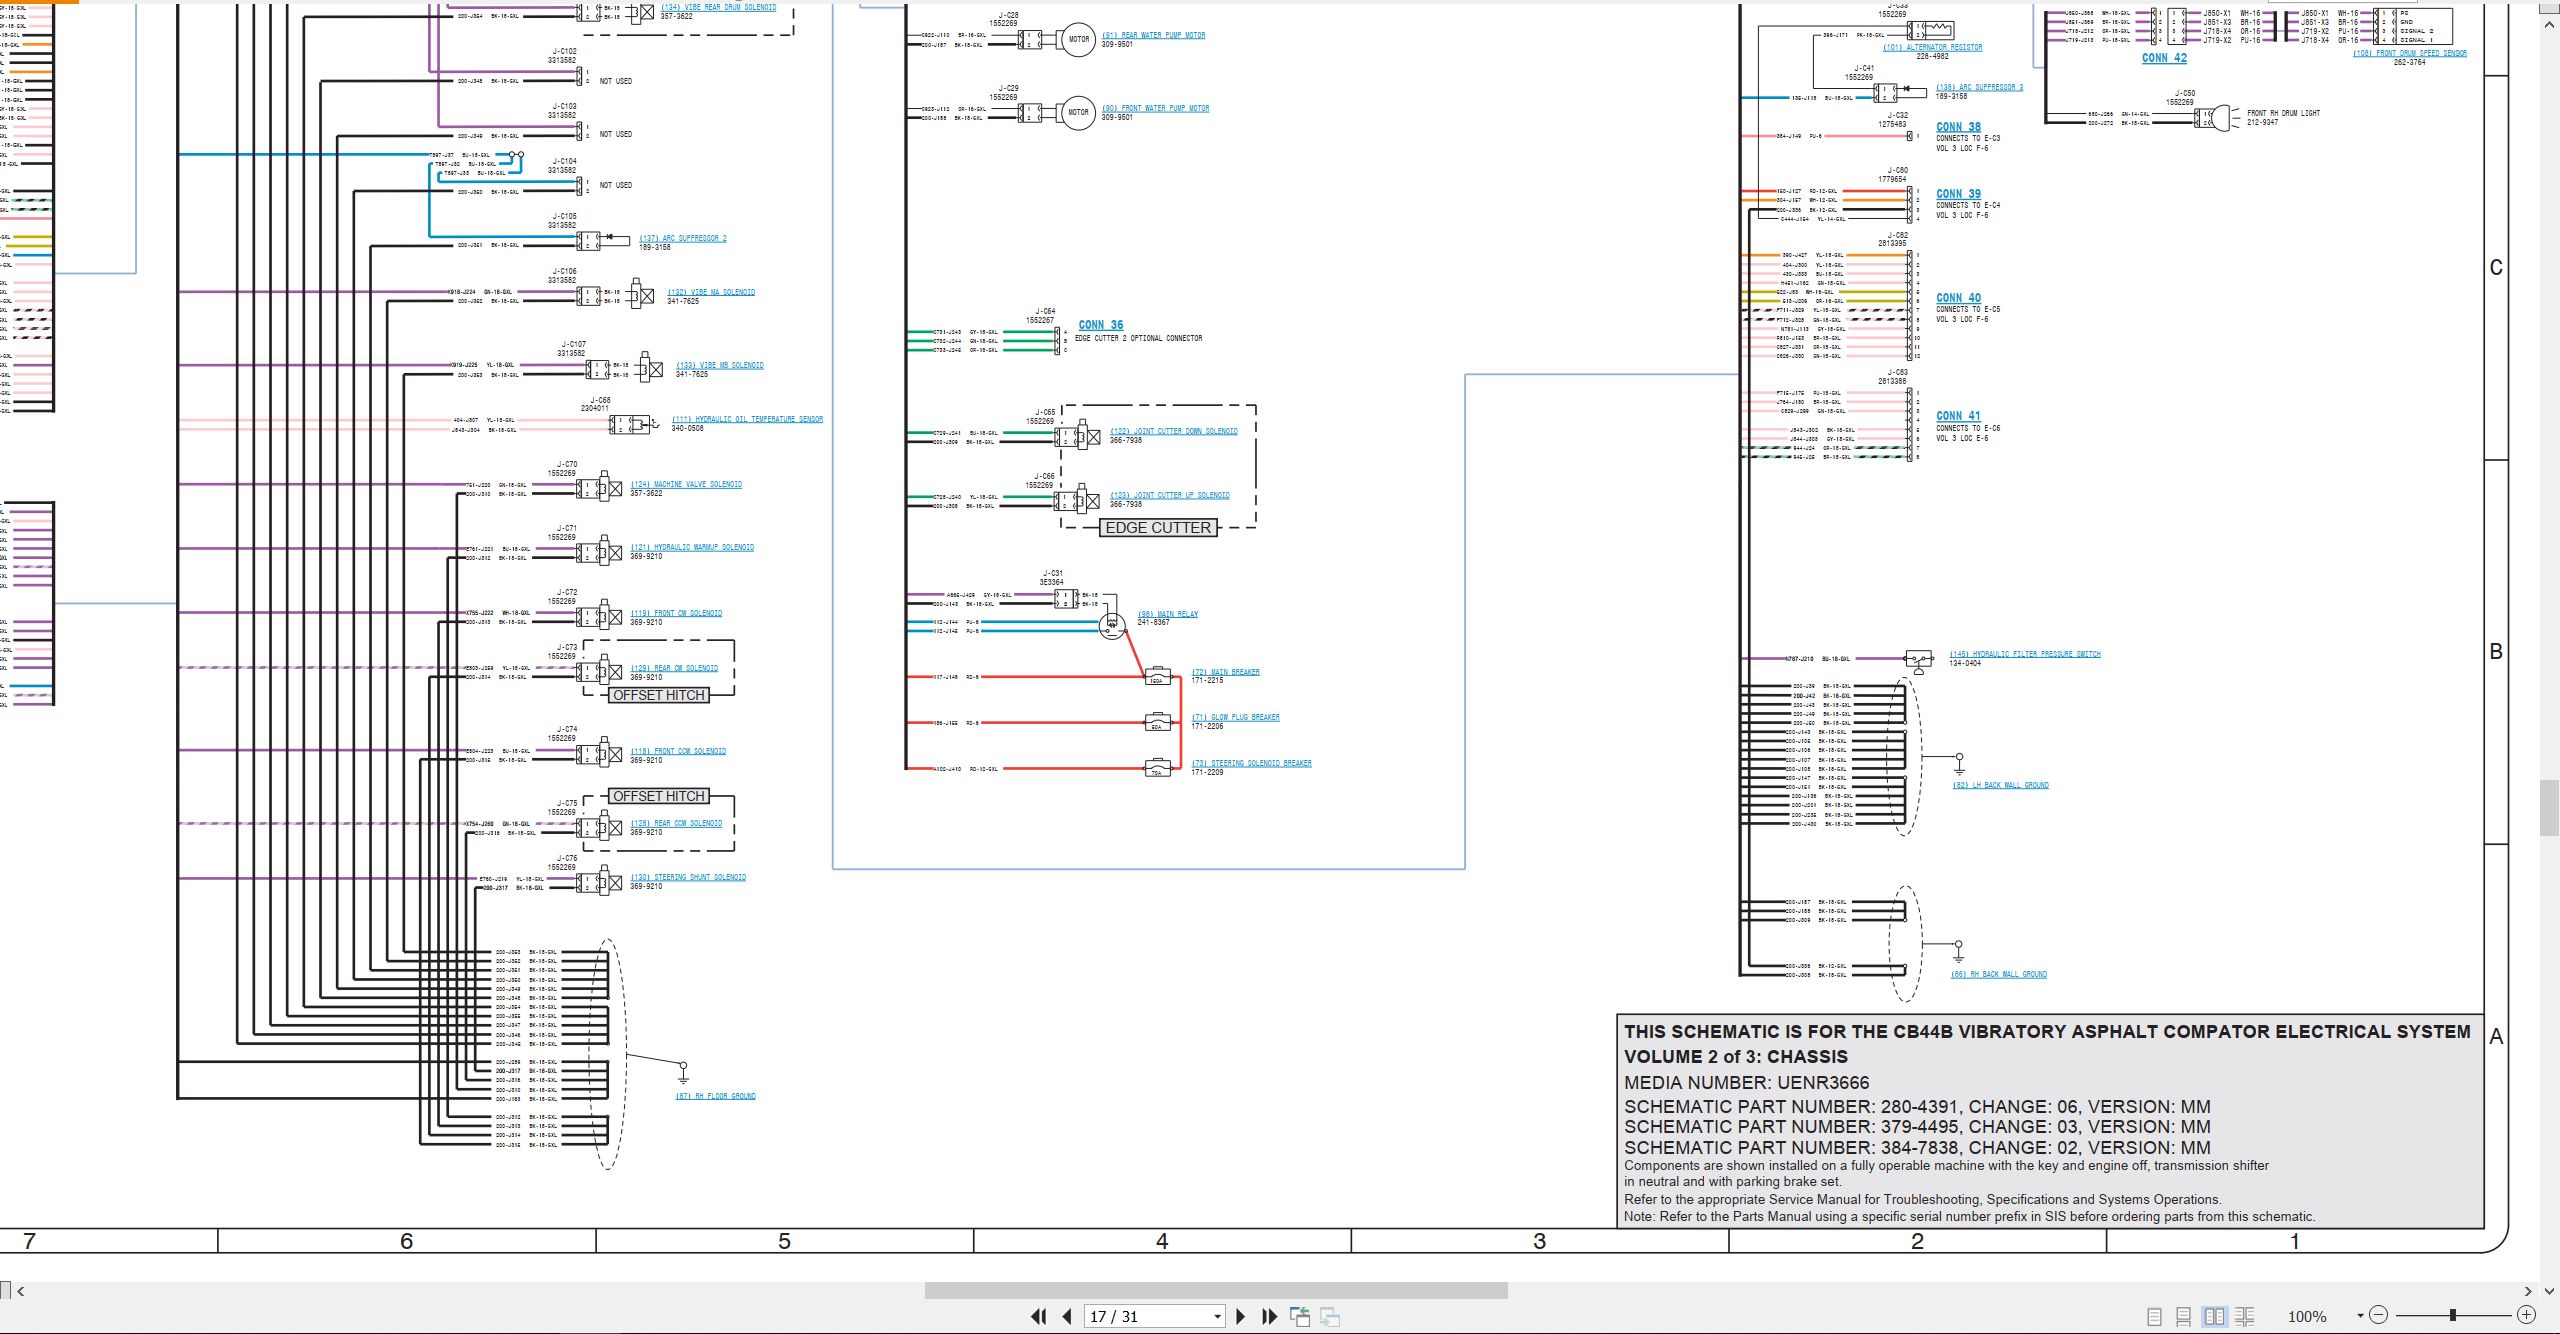Follow the MAIN RELAY component link
2560x1334 pixels.
click(x=1167, y=614)
